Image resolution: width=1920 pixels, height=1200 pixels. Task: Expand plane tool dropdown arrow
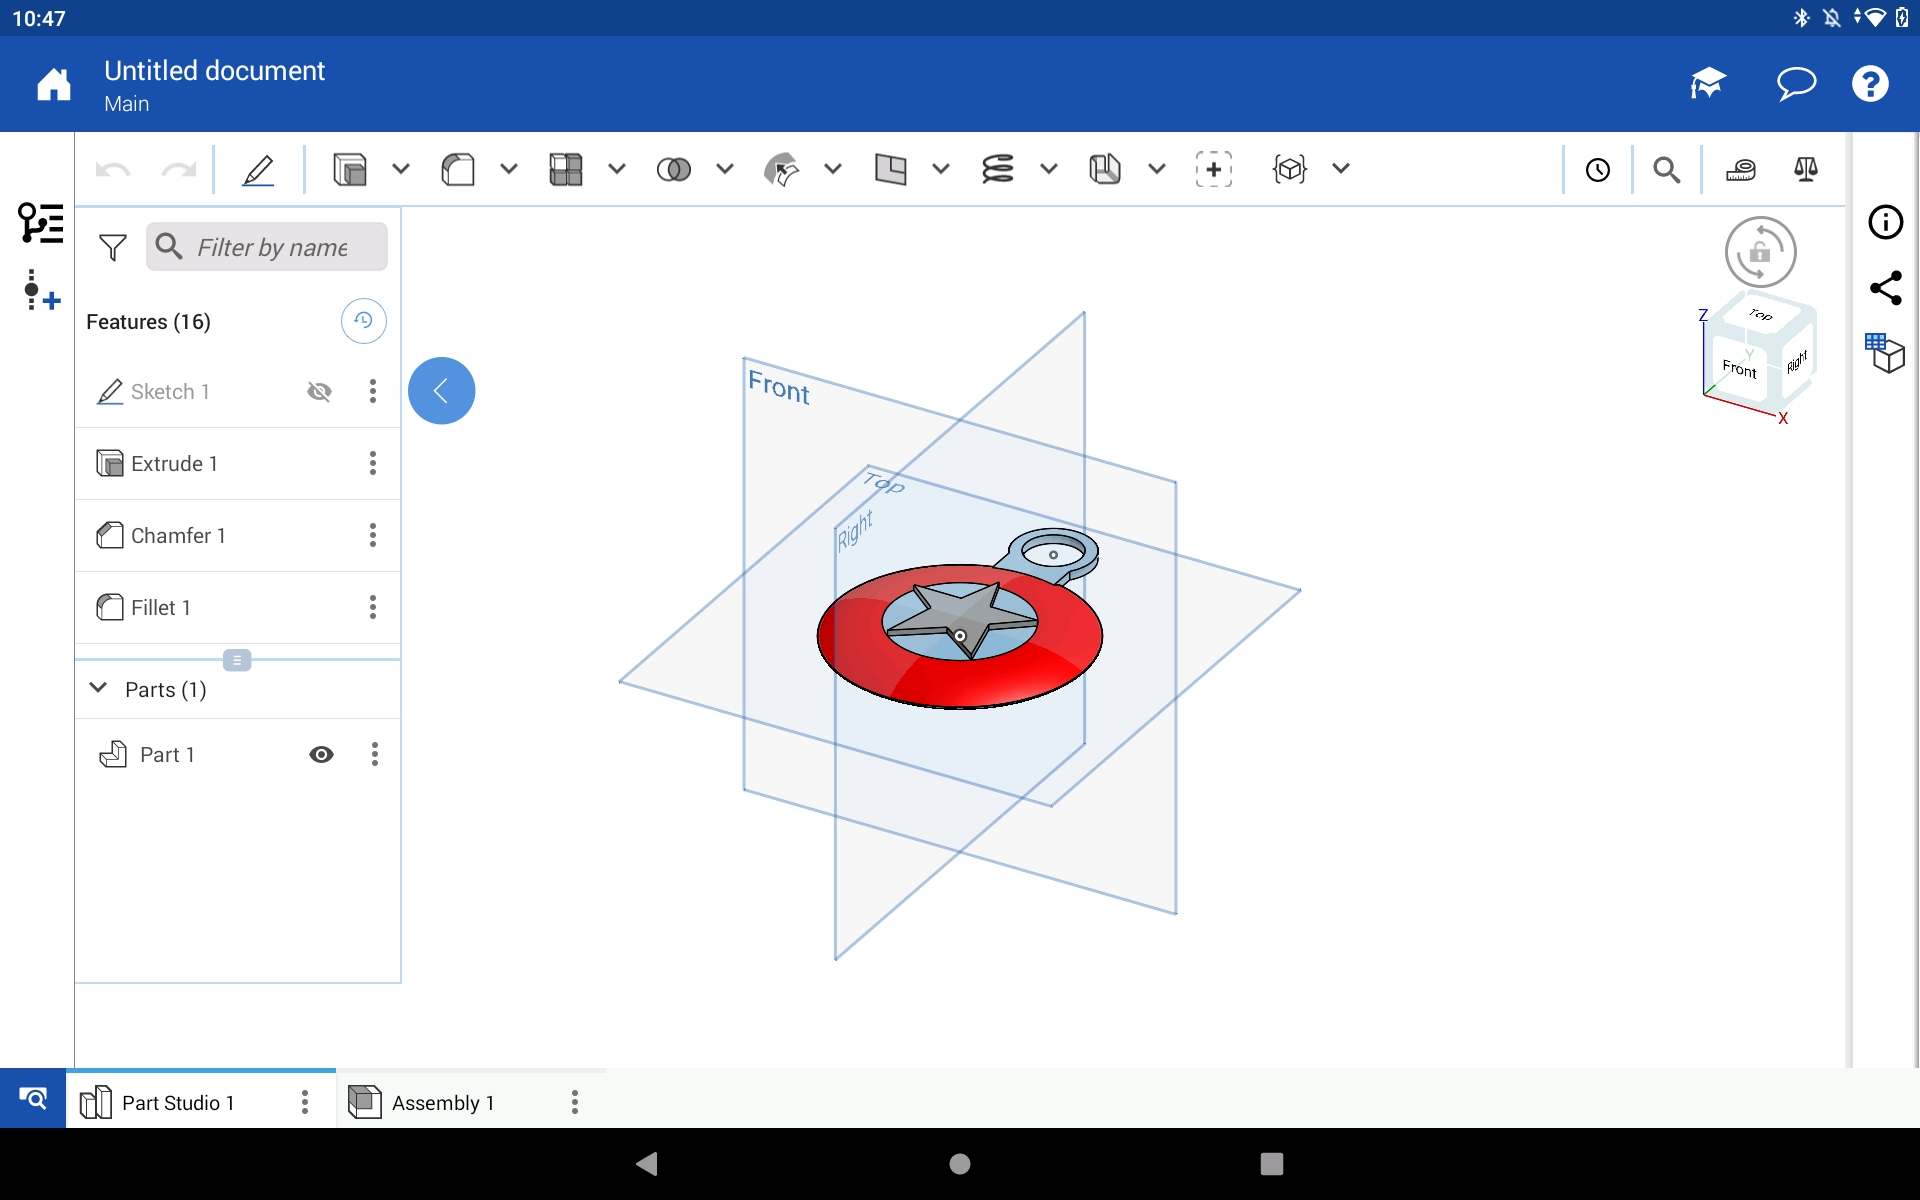941,169
